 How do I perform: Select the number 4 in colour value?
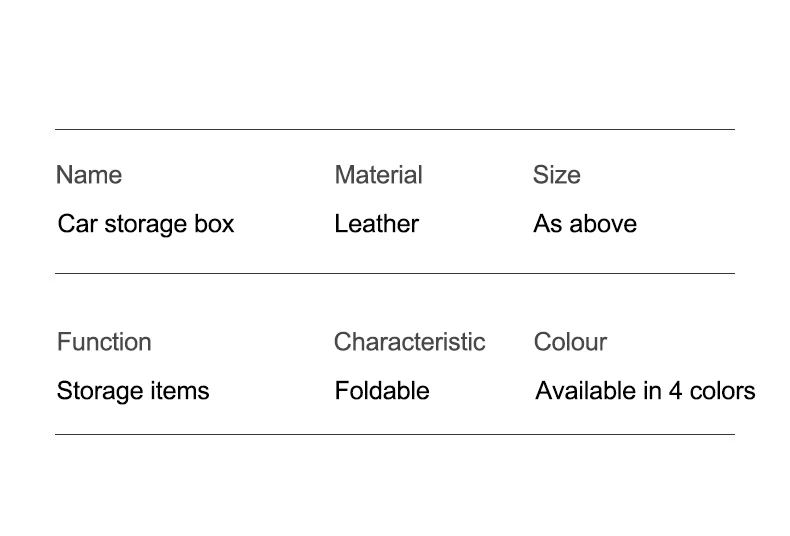tap(676, 391)
